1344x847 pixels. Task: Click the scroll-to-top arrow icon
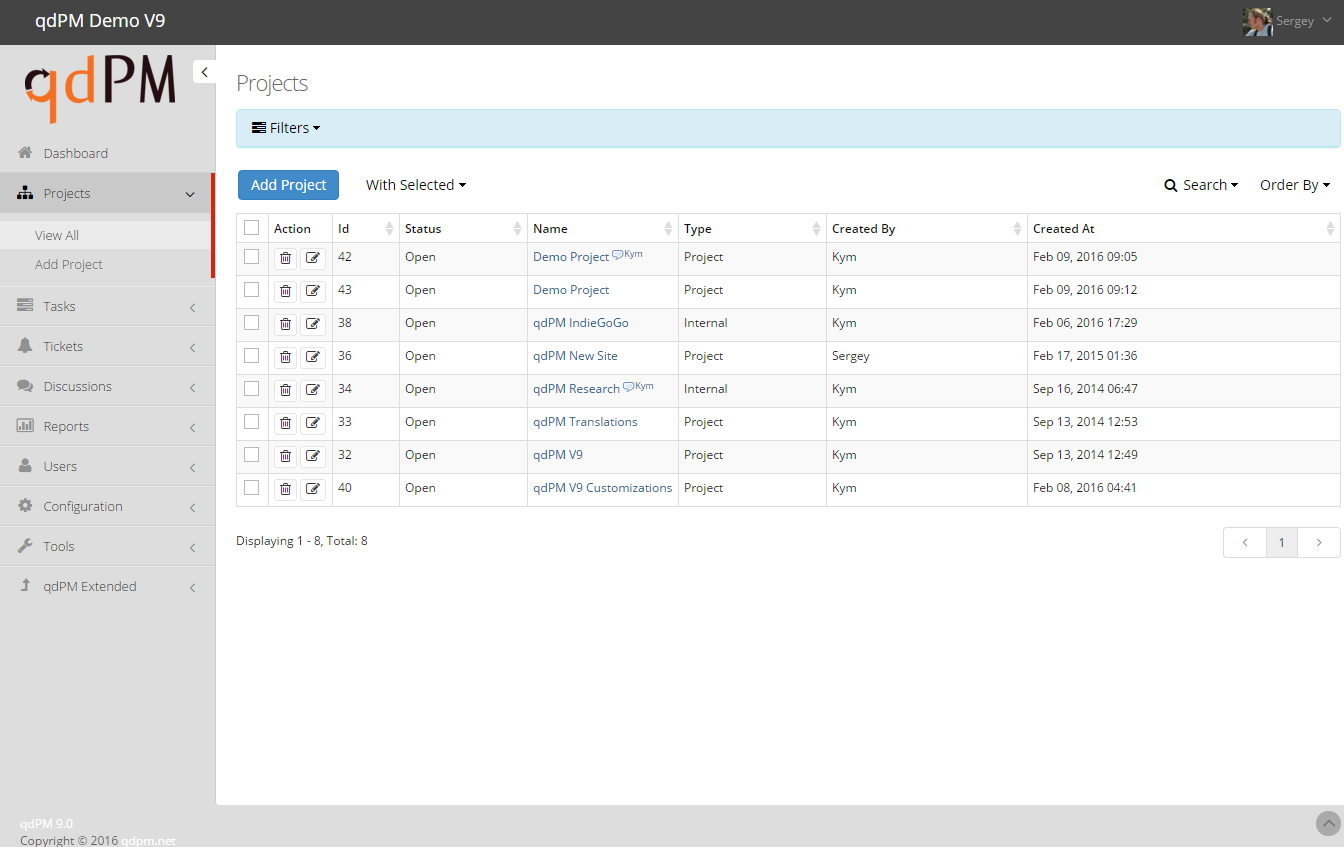[x=1328, y=823]
